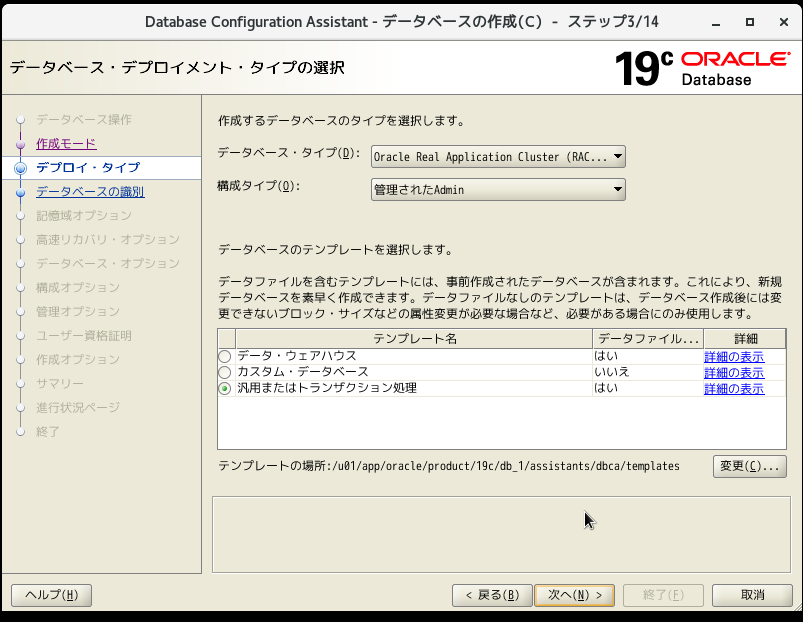Click the 変更(C)... button
Screen dimensions: 803x622
(x=749, y=466)
